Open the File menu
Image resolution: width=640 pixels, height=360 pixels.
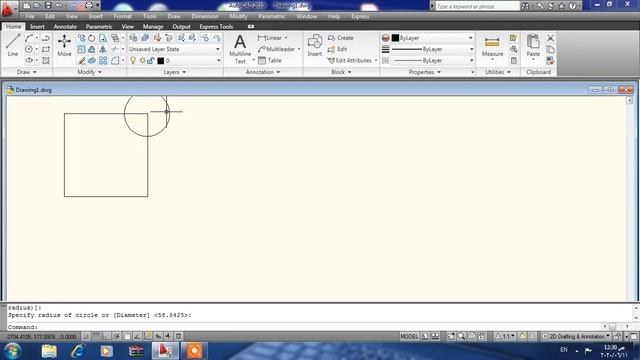click(30, 16)
